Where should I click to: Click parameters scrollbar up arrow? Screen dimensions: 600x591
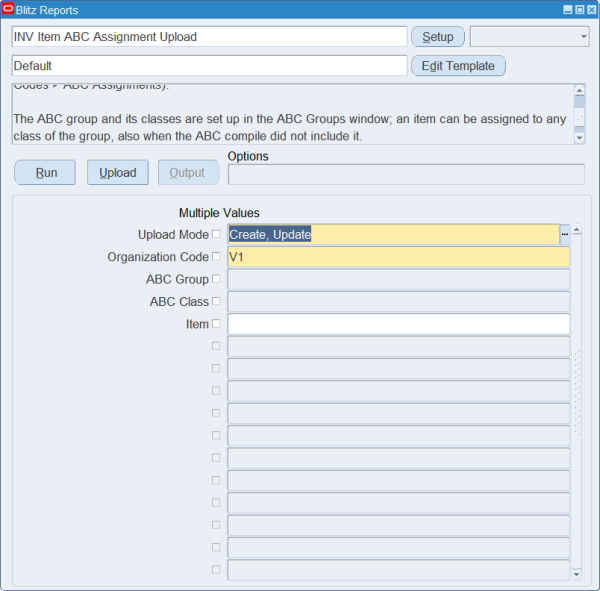coord(577,229)
